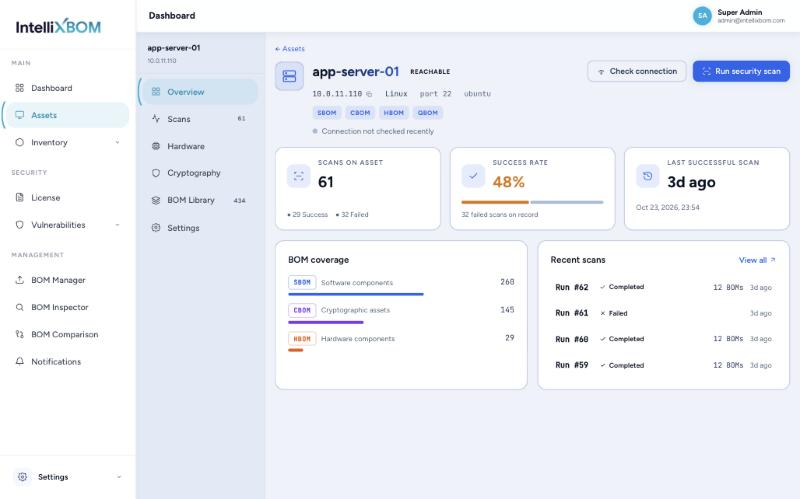Click the CBOM cryptographic assets coverage bar
800x499 pixels.
[x=326, y=322]
